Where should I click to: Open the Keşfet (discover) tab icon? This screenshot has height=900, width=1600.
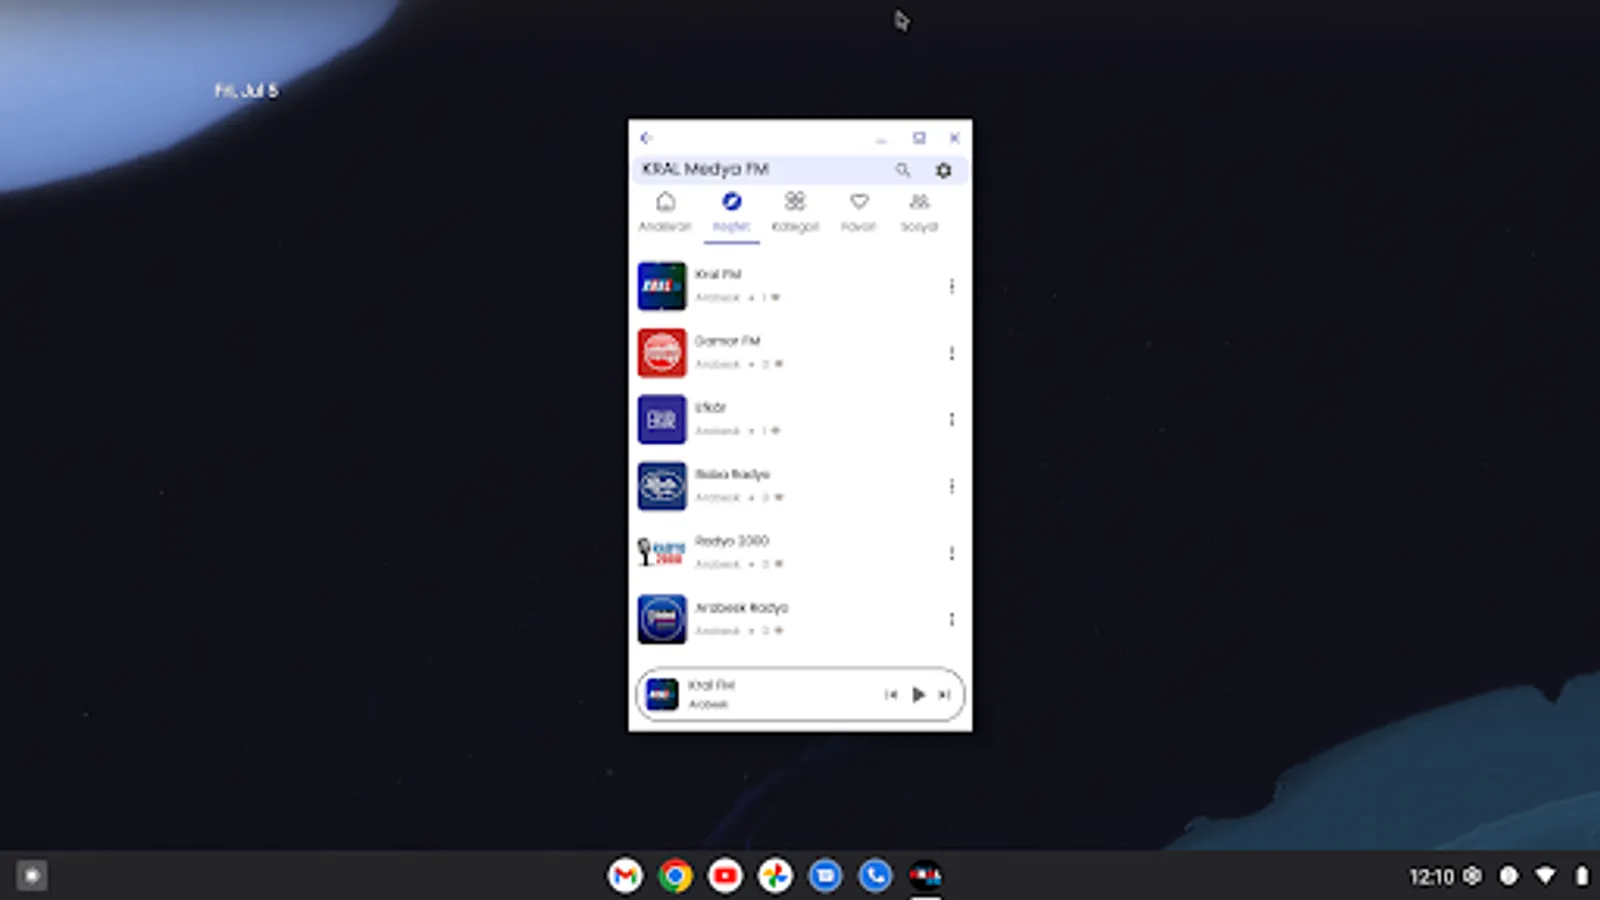731,202
